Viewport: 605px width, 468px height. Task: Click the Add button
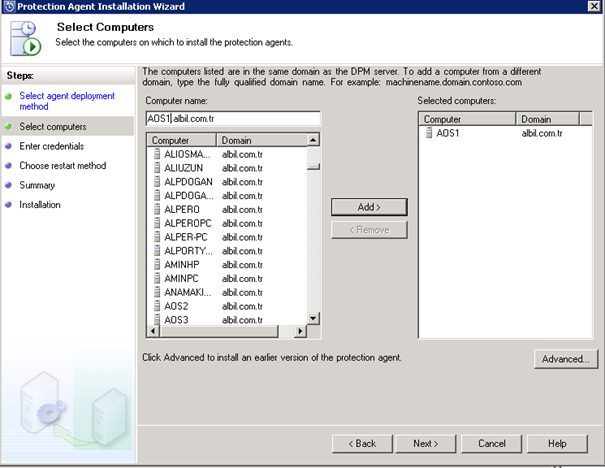coord(369,207)
